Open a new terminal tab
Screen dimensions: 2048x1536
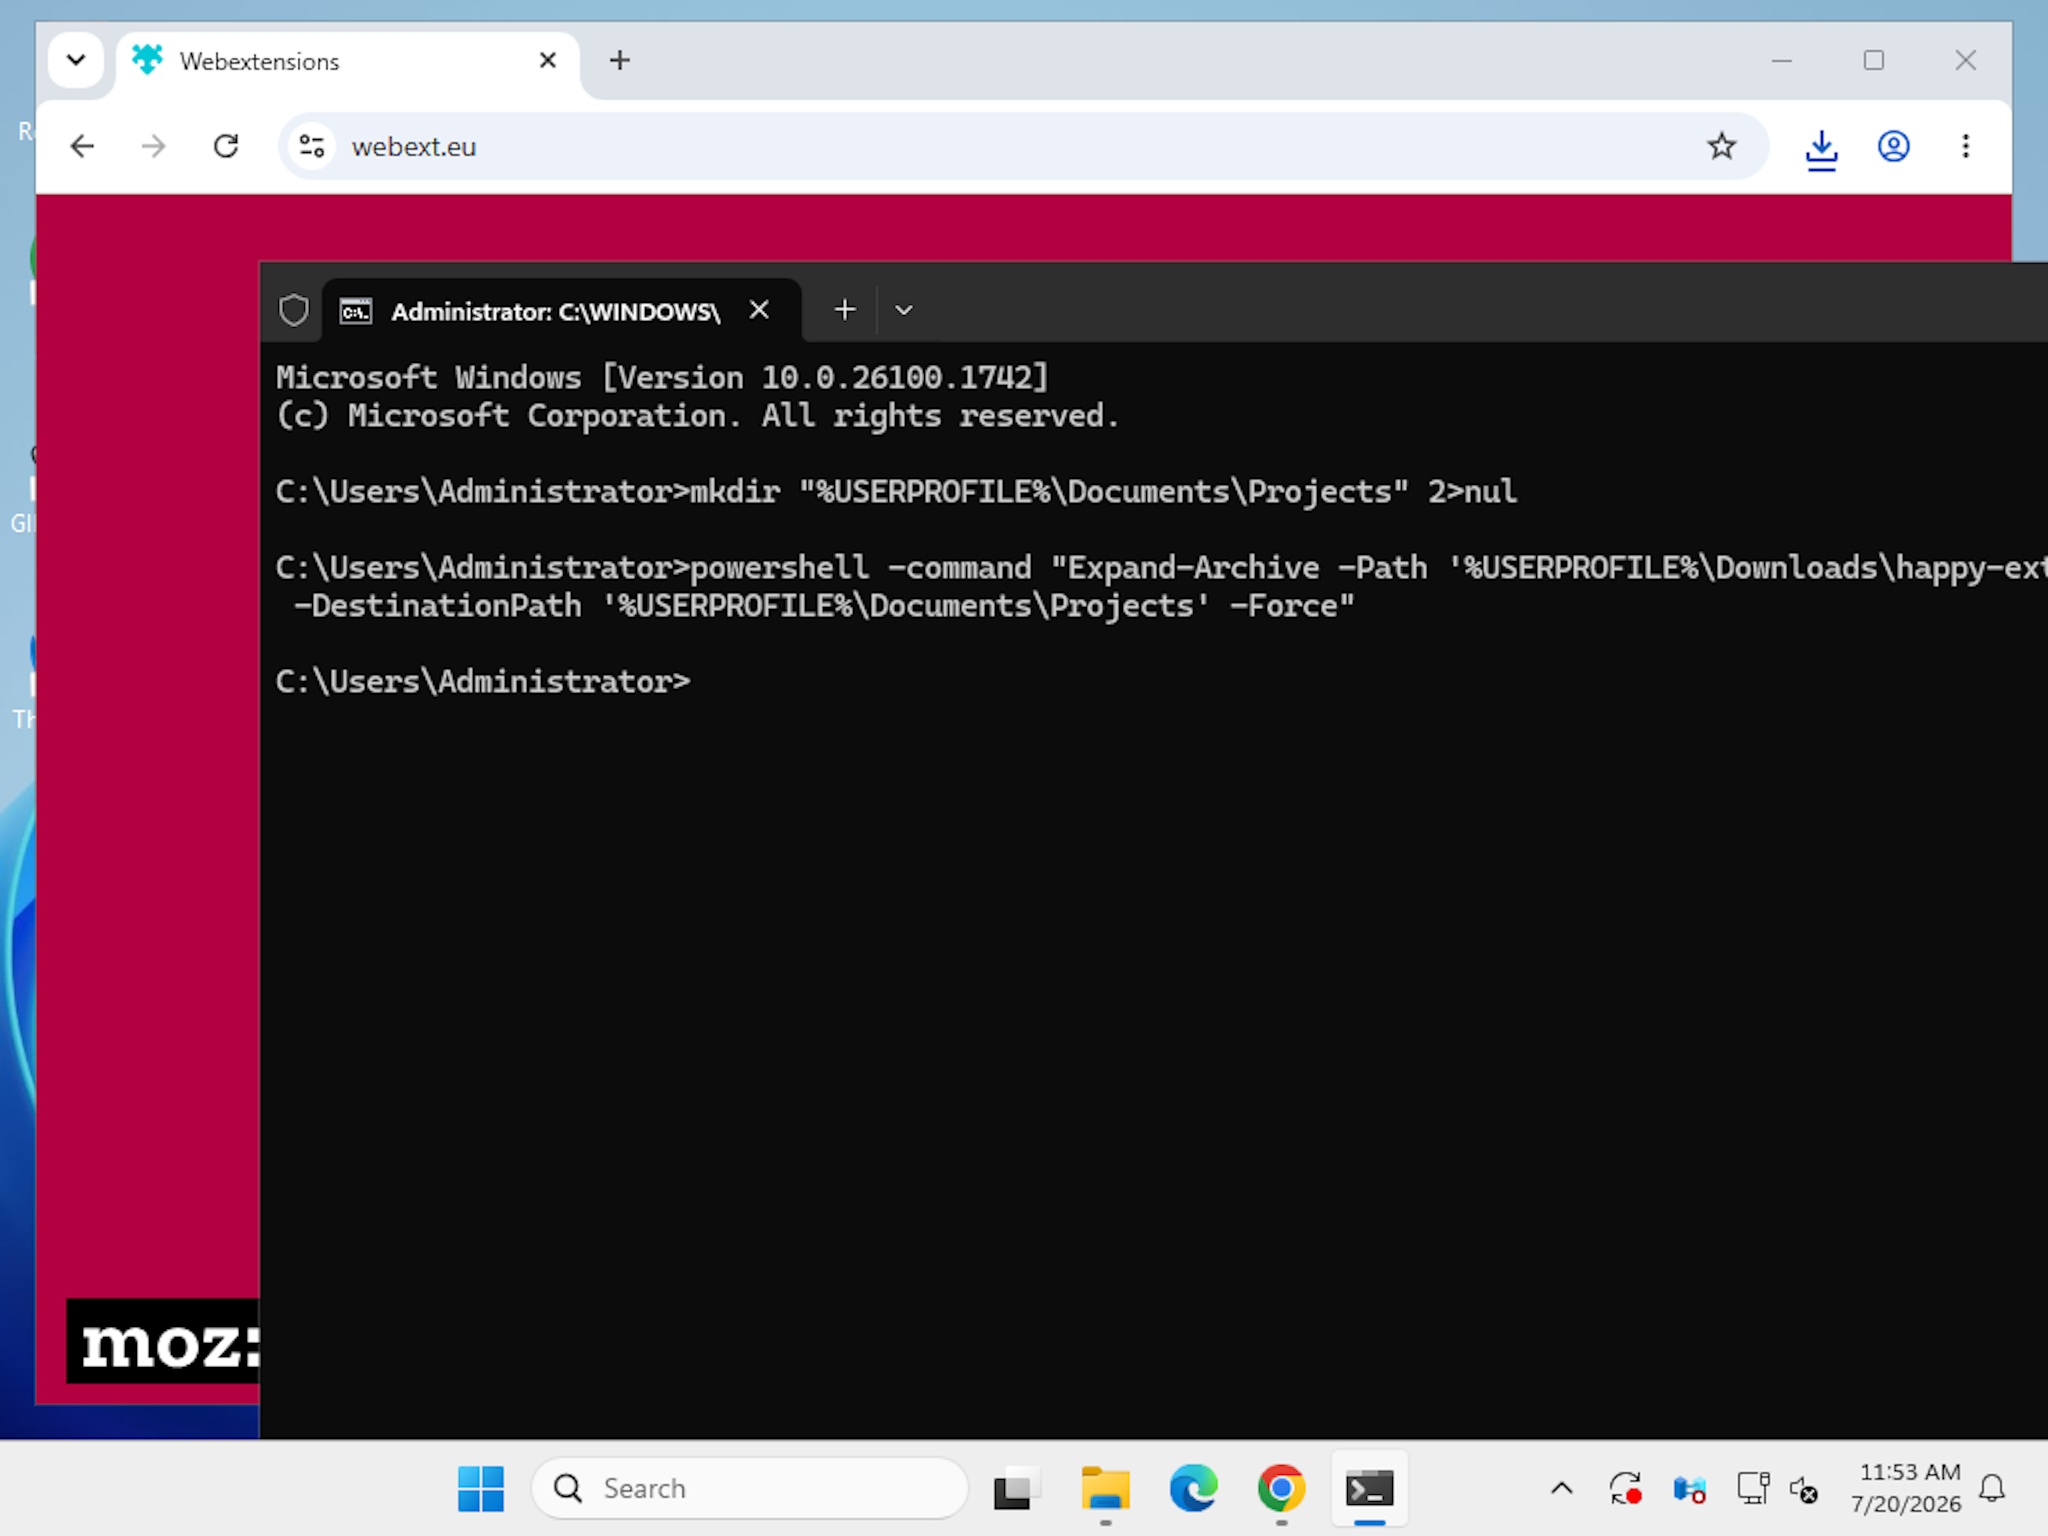click(x=845, y=310)
